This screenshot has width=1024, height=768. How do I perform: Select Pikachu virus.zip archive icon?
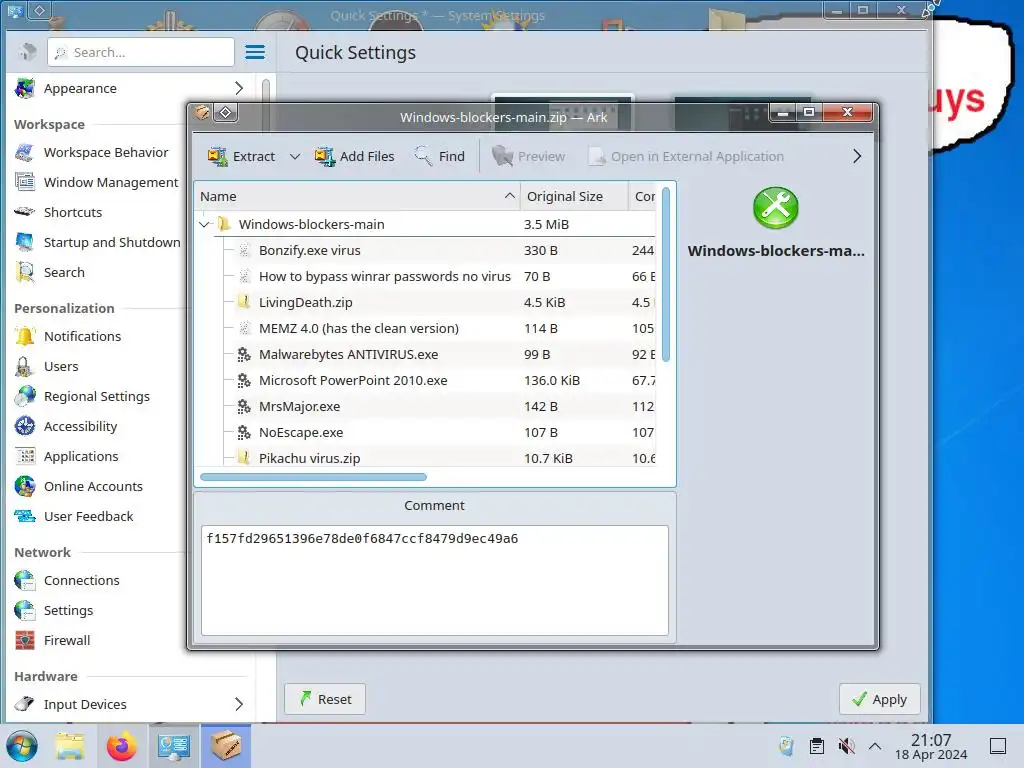pos(244,458)
